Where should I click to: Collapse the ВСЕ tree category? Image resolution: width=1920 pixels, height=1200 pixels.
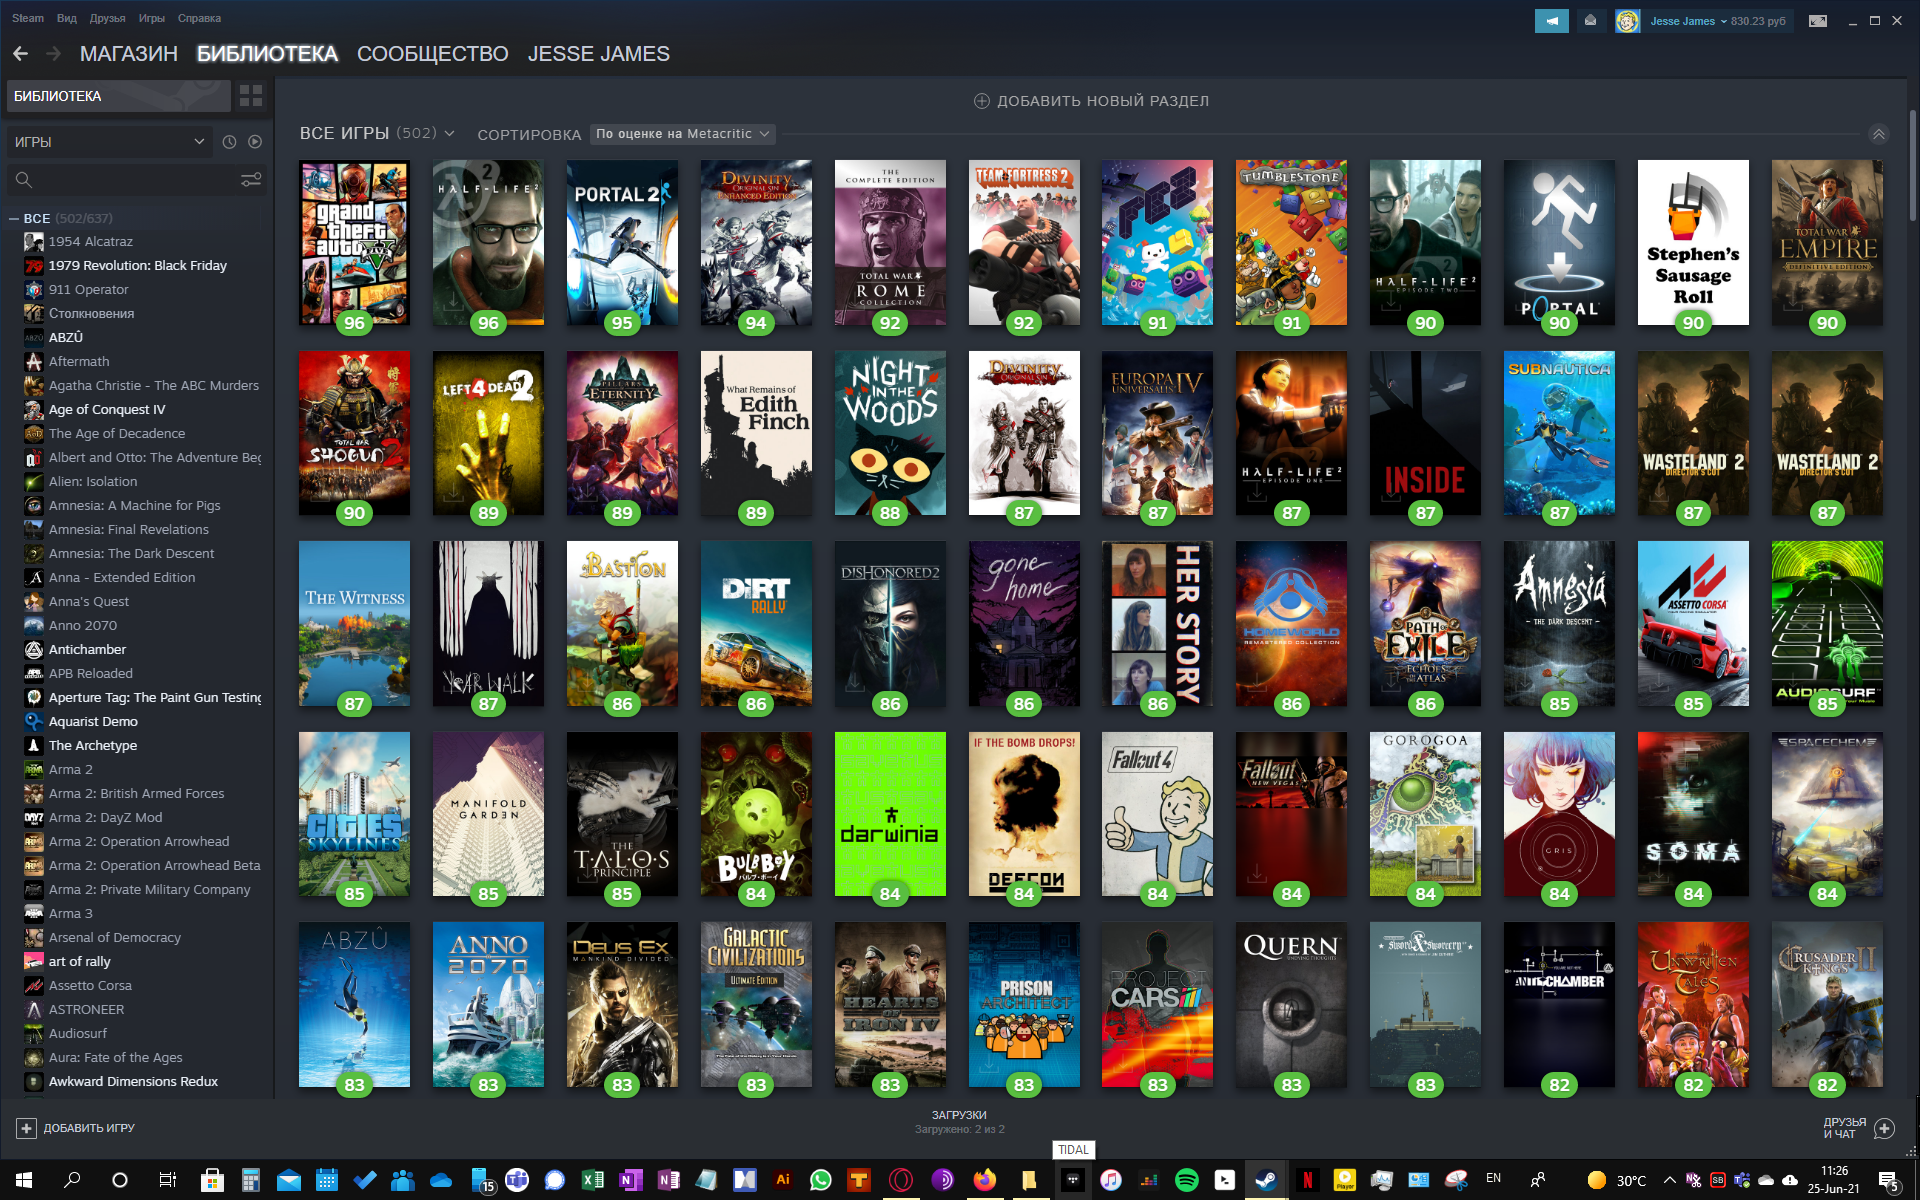click(14, 218)
